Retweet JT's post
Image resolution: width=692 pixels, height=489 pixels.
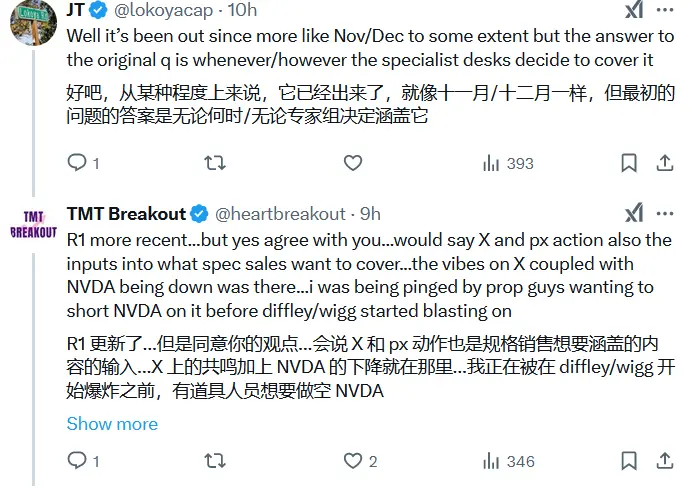214,162
